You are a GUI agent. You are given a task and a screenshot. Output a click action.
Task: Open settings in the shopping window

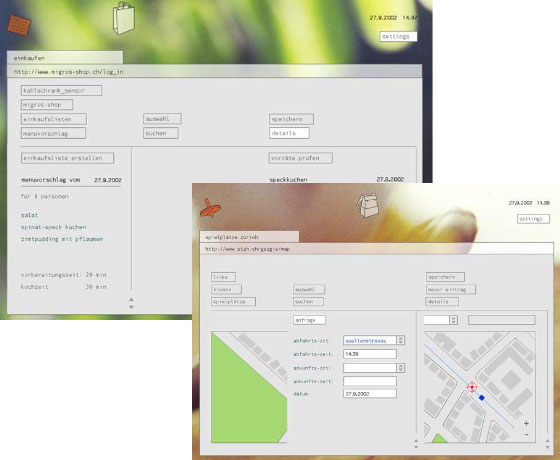(x=398, y=36)
